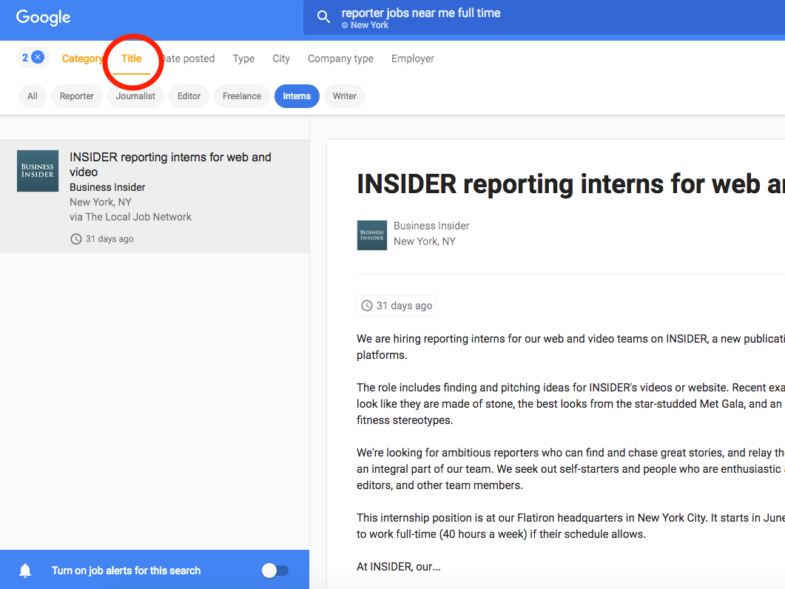Clear the 2 active filters
This screenshot has width=785, height=589.
point(38,57)
